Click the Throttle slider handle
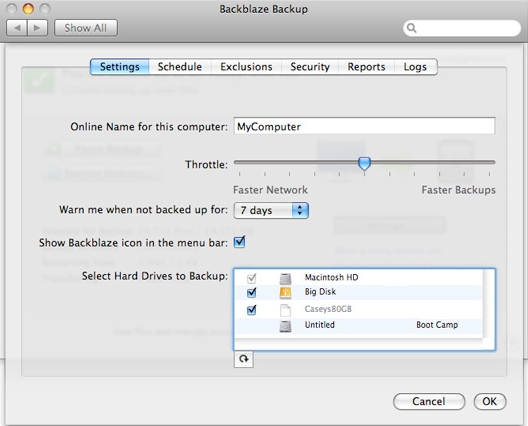 [x=364, y=163]
